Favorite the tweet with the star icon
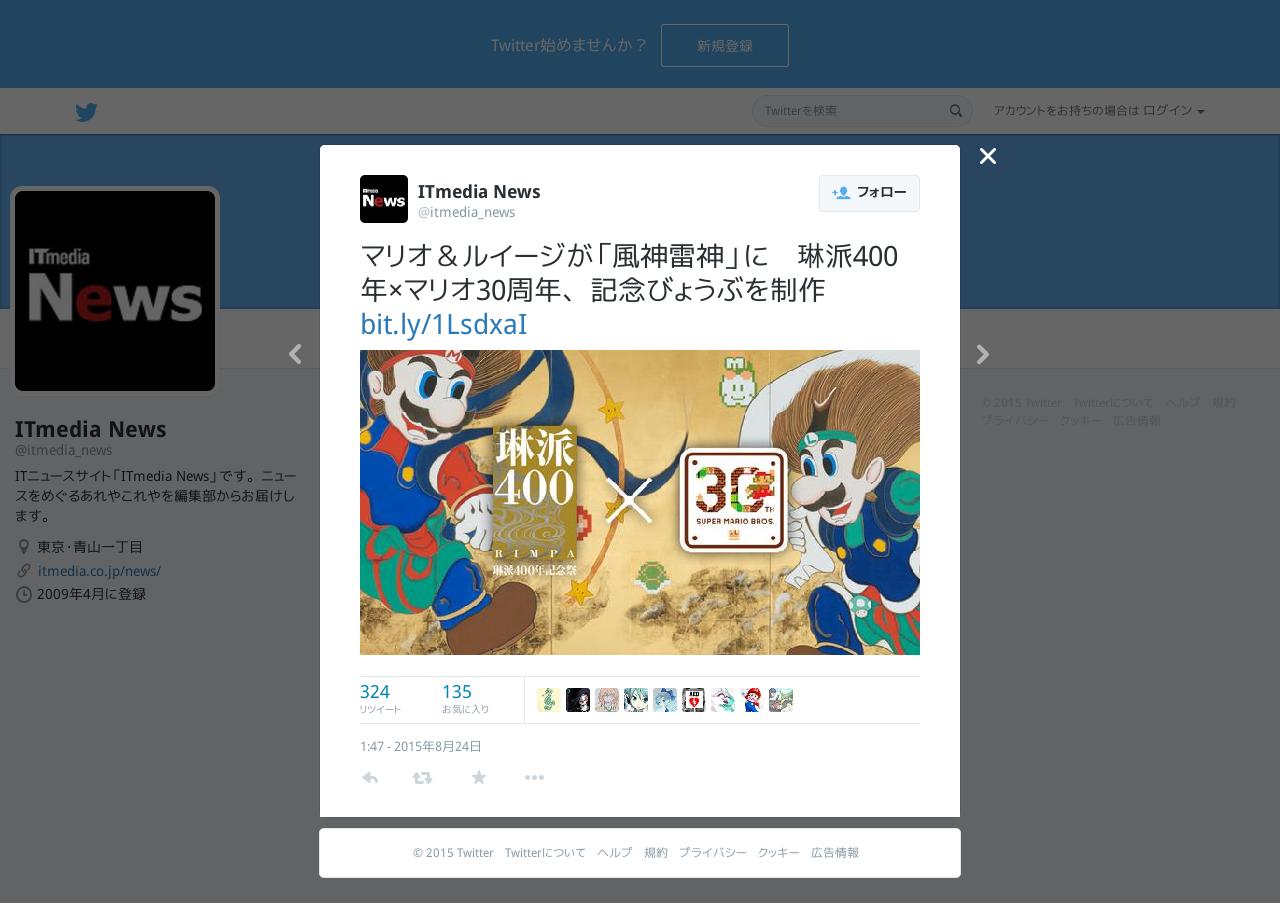The width and height of the screenshot is (1280, 903). pyautogui.click(x=479, y=777)
